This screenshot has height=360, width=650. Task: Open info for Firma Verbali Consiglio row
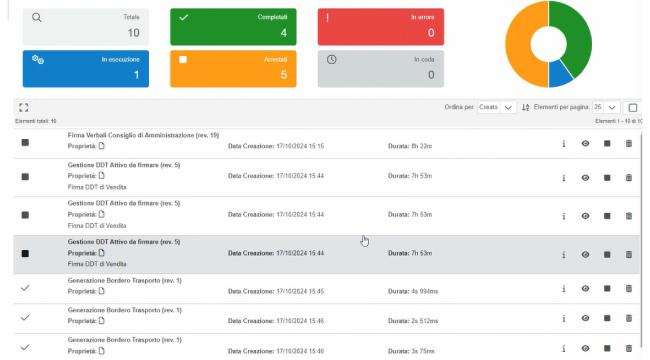point(563,144)
